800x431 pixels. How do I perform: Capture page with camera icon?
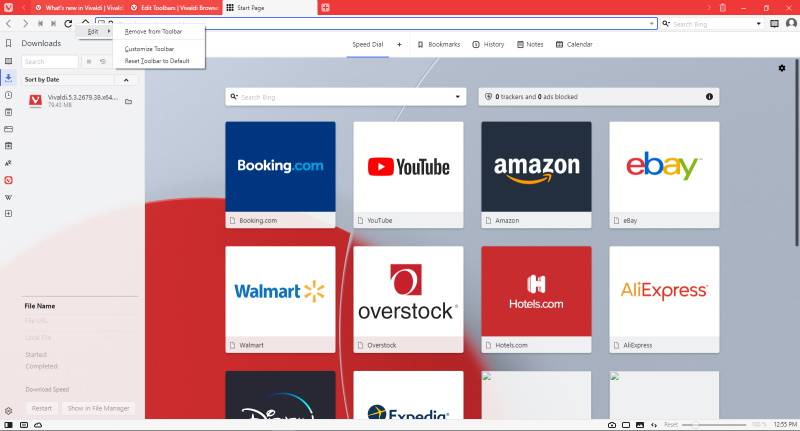[x=612, y=424]
